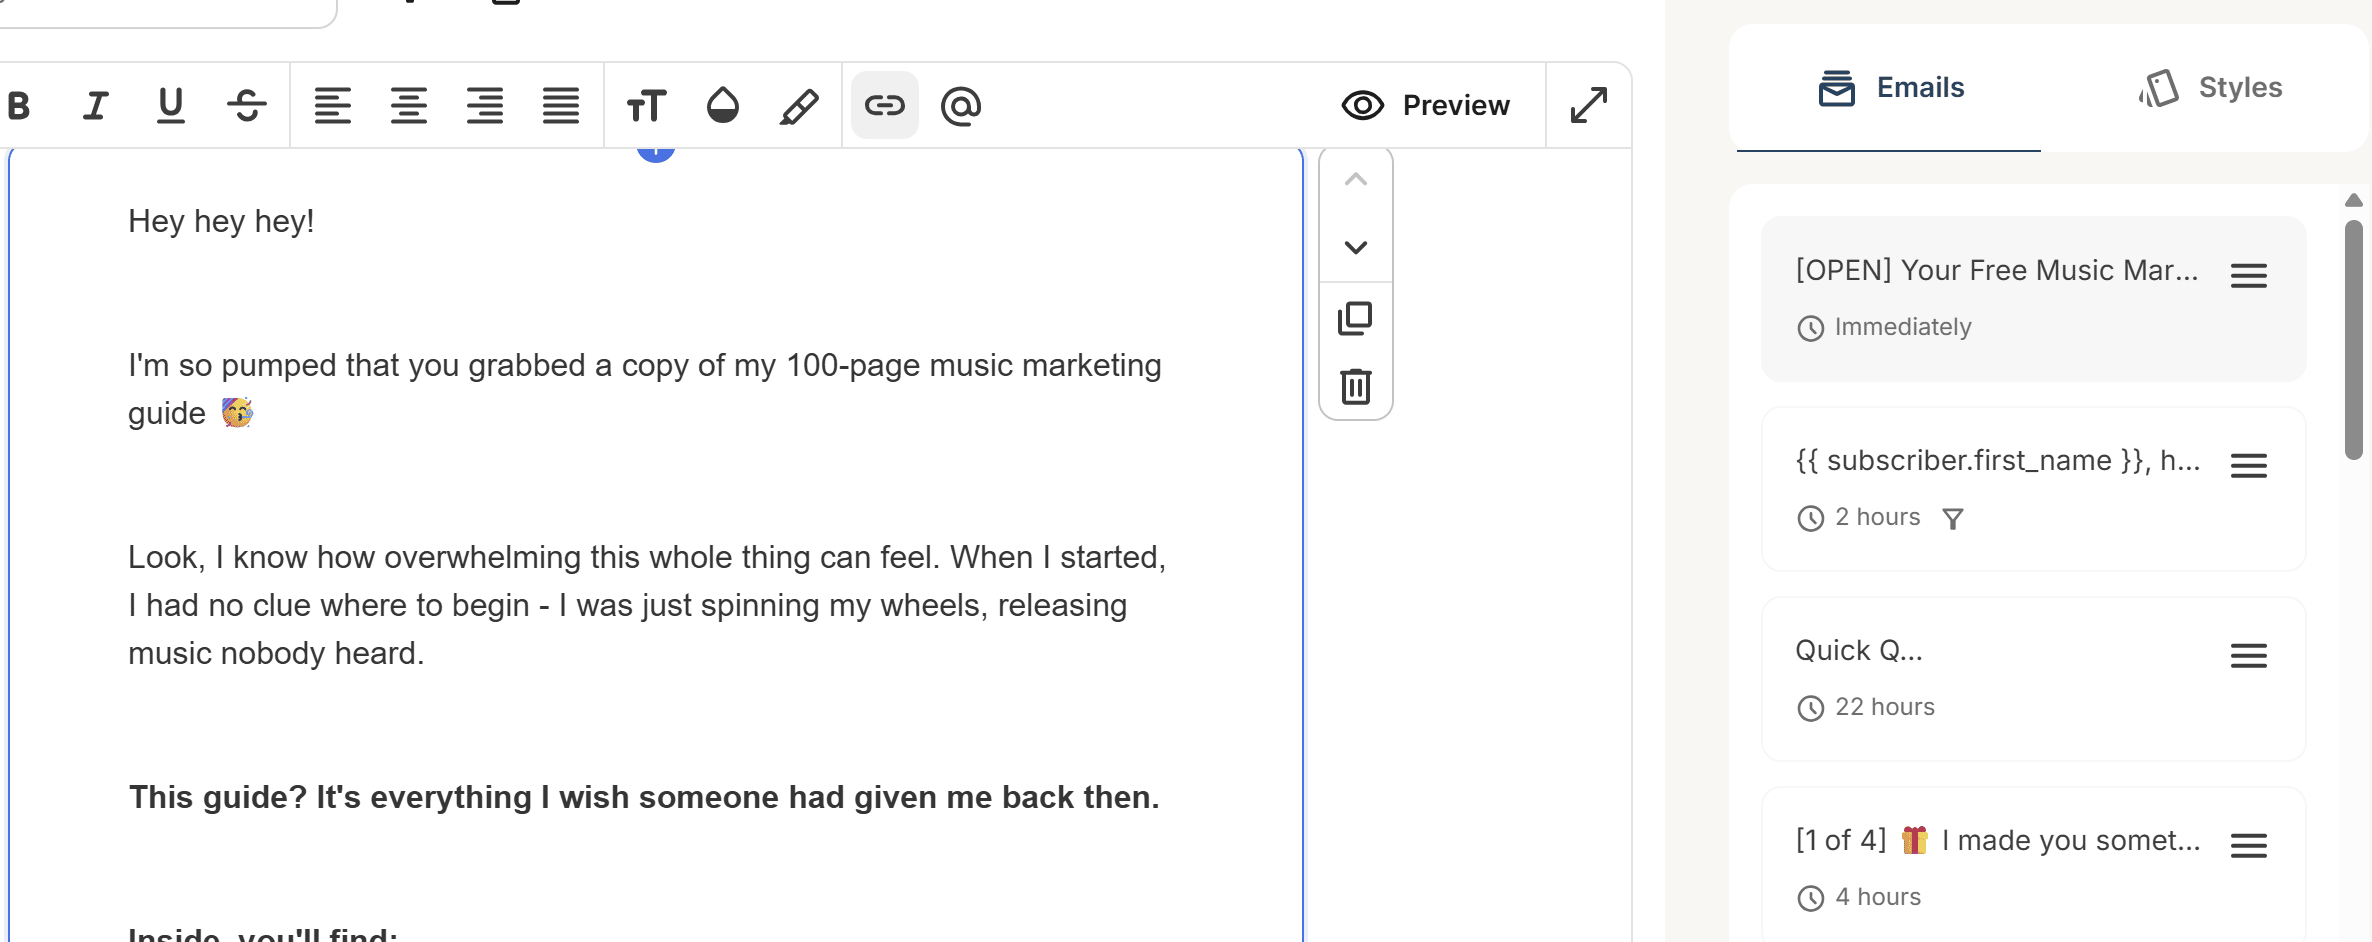The image size is (2372, 942).
Task: Delete the content block with trash icon
Action: click(x=1356, y=386)
